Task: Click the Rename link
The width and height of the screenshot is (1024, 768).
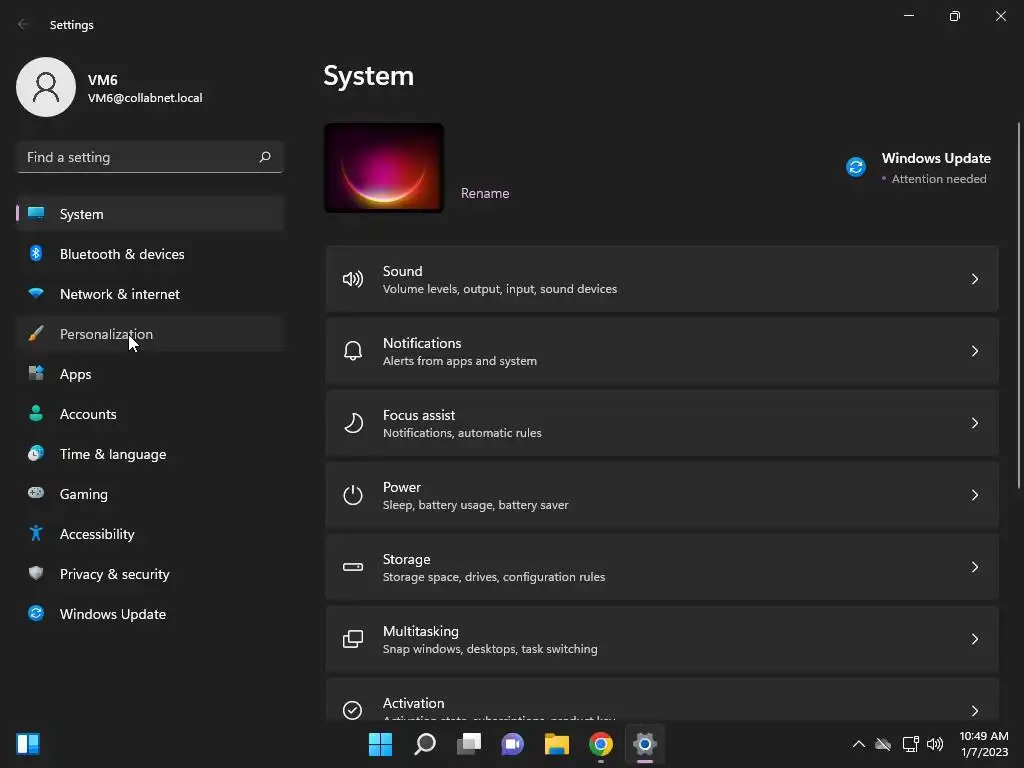Action: 485,193
